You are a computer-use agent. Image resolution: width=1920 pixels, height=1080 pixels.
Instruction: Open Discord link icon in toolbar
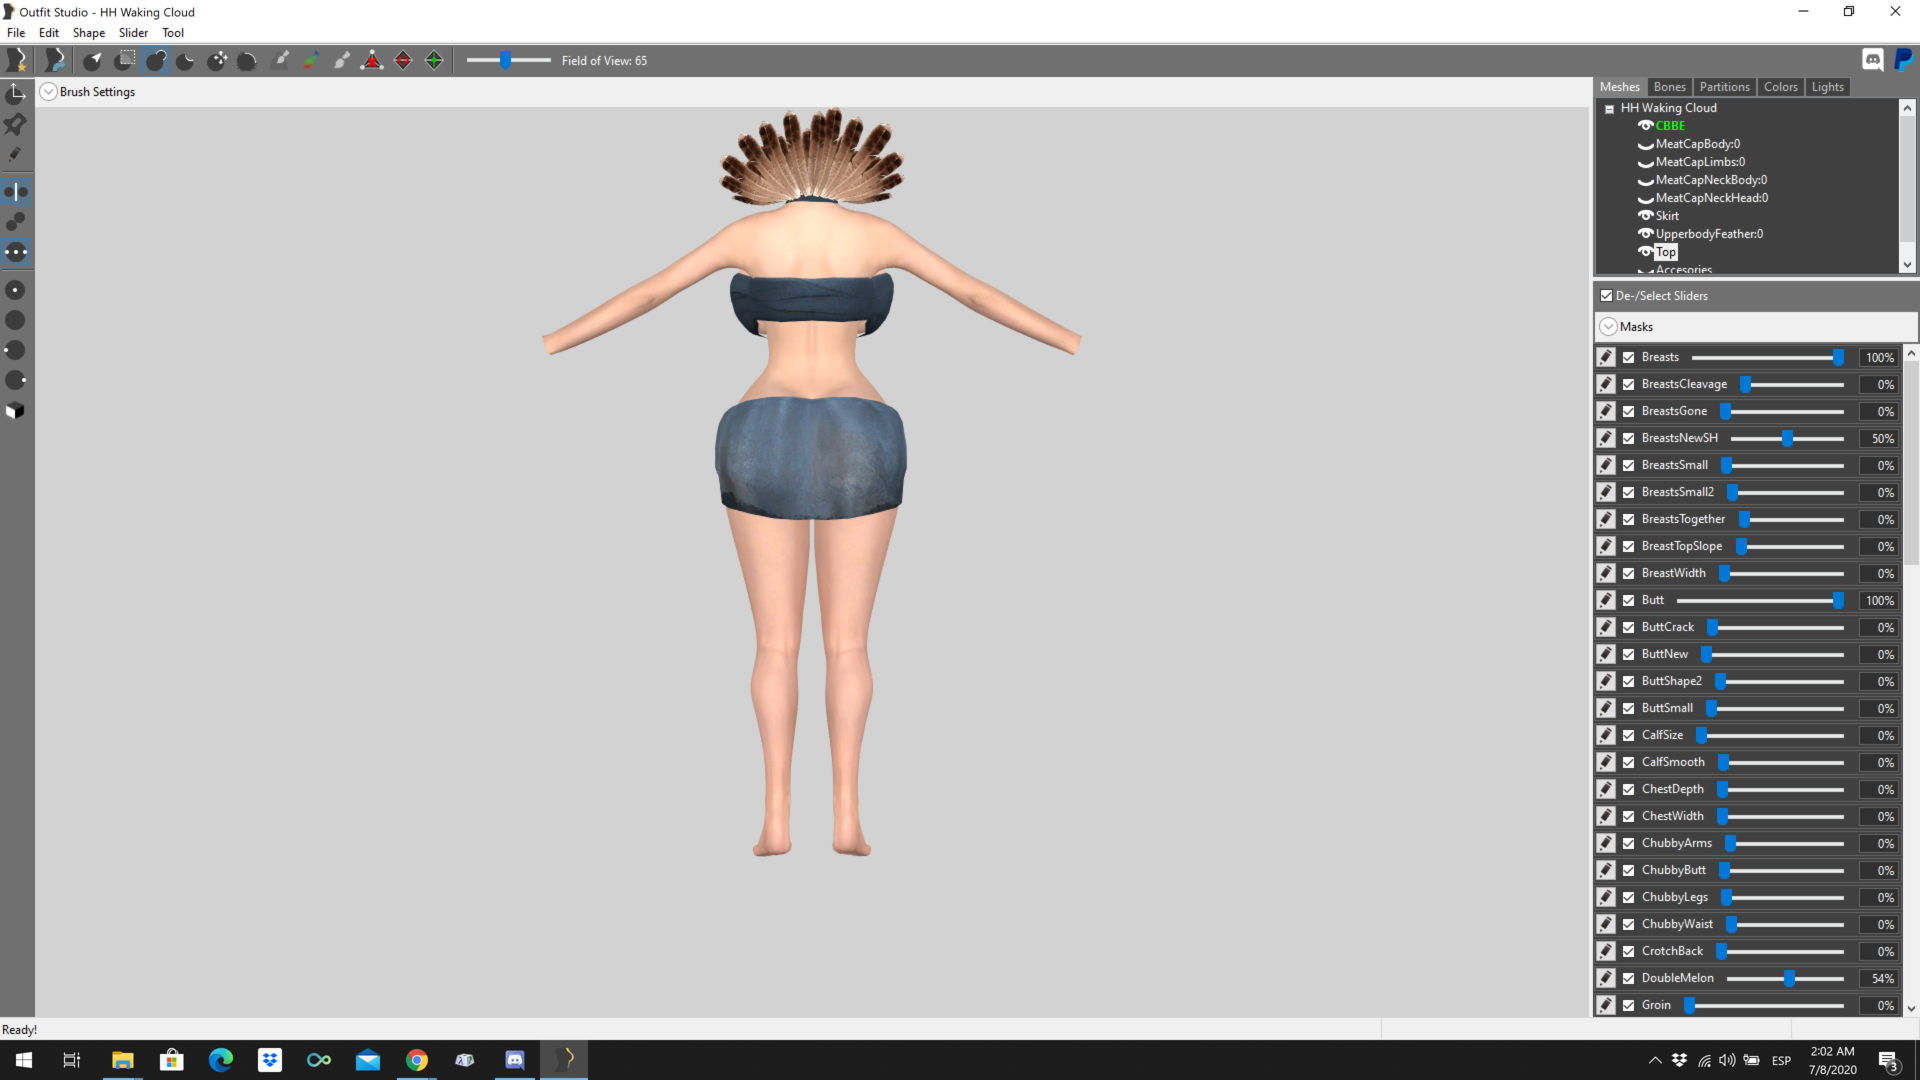(x=1873, y=60)
